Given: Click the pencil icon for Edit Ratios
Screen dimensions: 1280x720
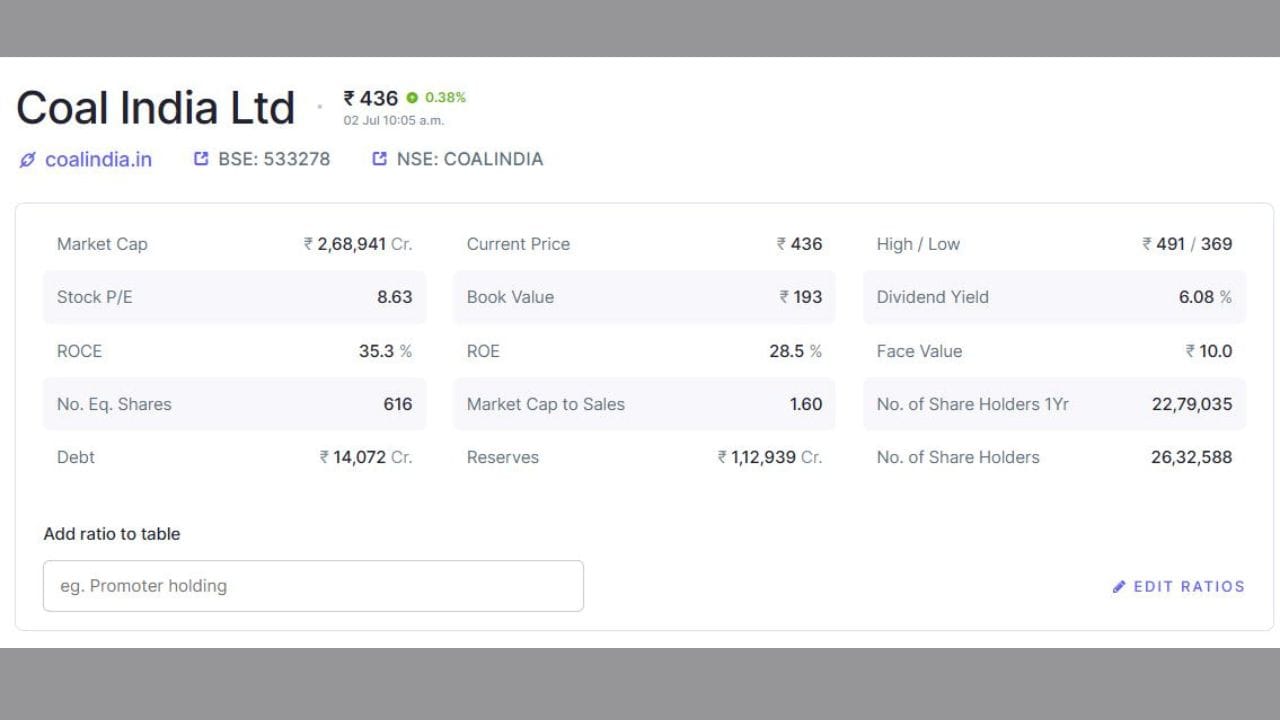Looking at the screenshot, I should coord(1119,587).
